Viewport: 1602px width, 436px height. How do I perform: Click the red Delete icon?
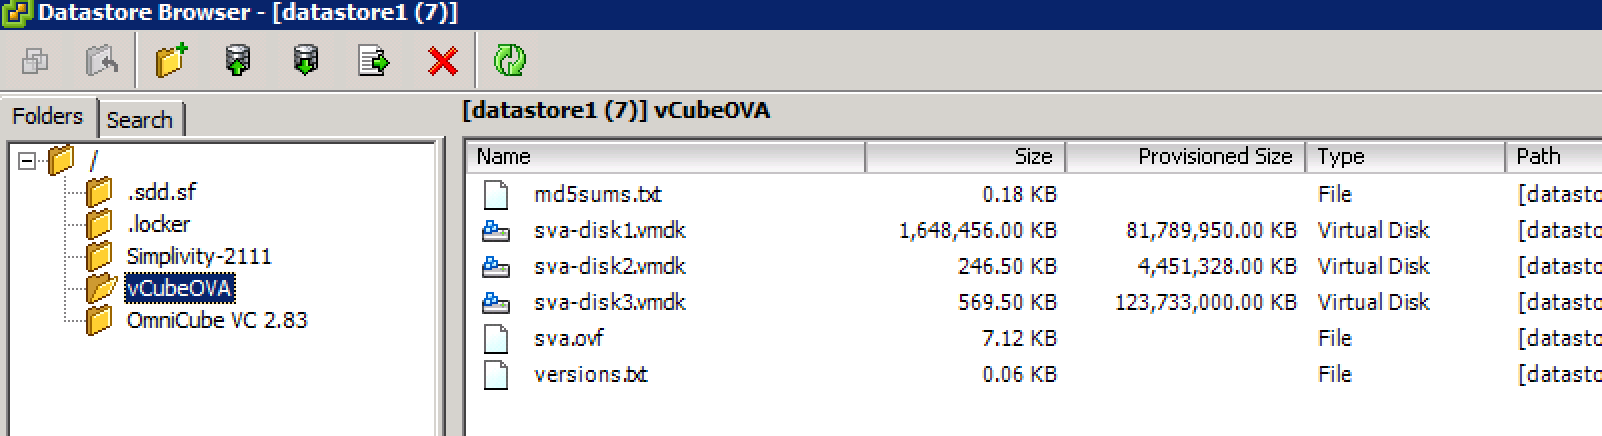pyautogui.click(x=442, y=62)
